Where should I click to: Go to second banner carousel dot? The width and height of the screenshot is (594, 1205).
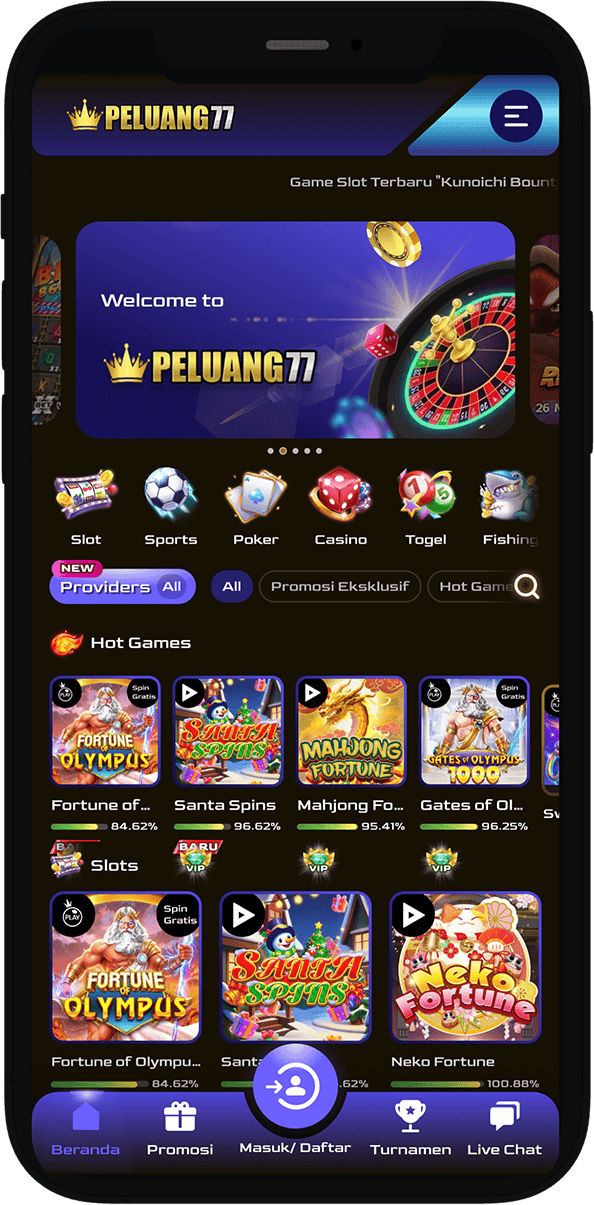(x=283, y=451)
